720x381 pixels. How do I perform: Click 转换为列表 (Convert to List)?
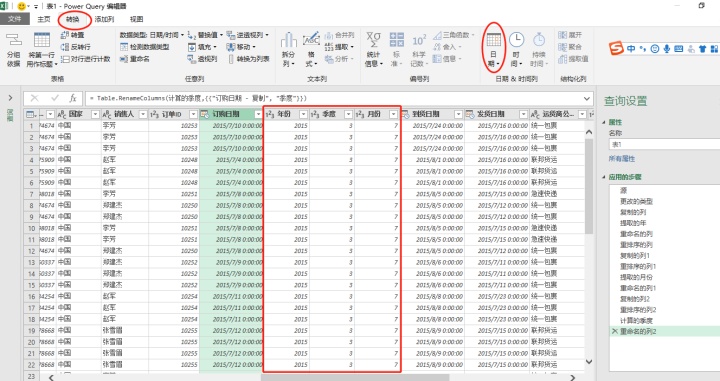249,59
